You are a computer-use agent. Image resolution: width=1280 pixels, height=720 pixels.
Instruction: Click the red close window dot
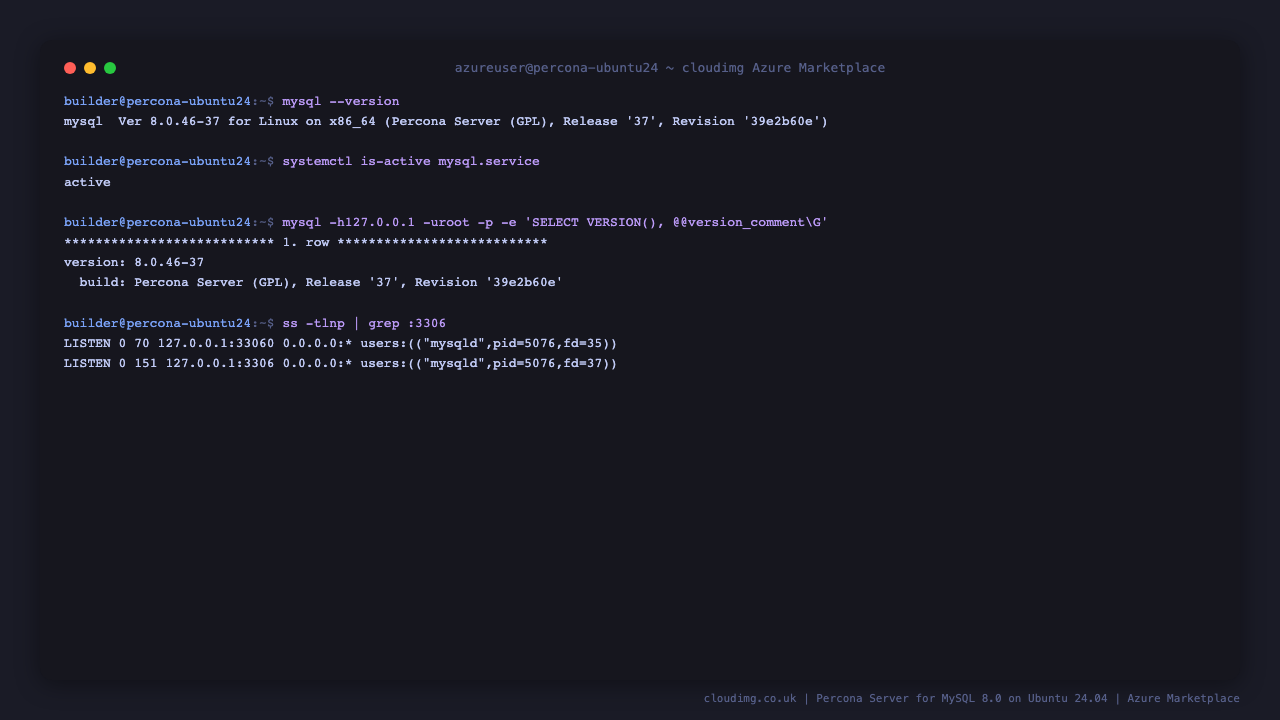[70, 68]
